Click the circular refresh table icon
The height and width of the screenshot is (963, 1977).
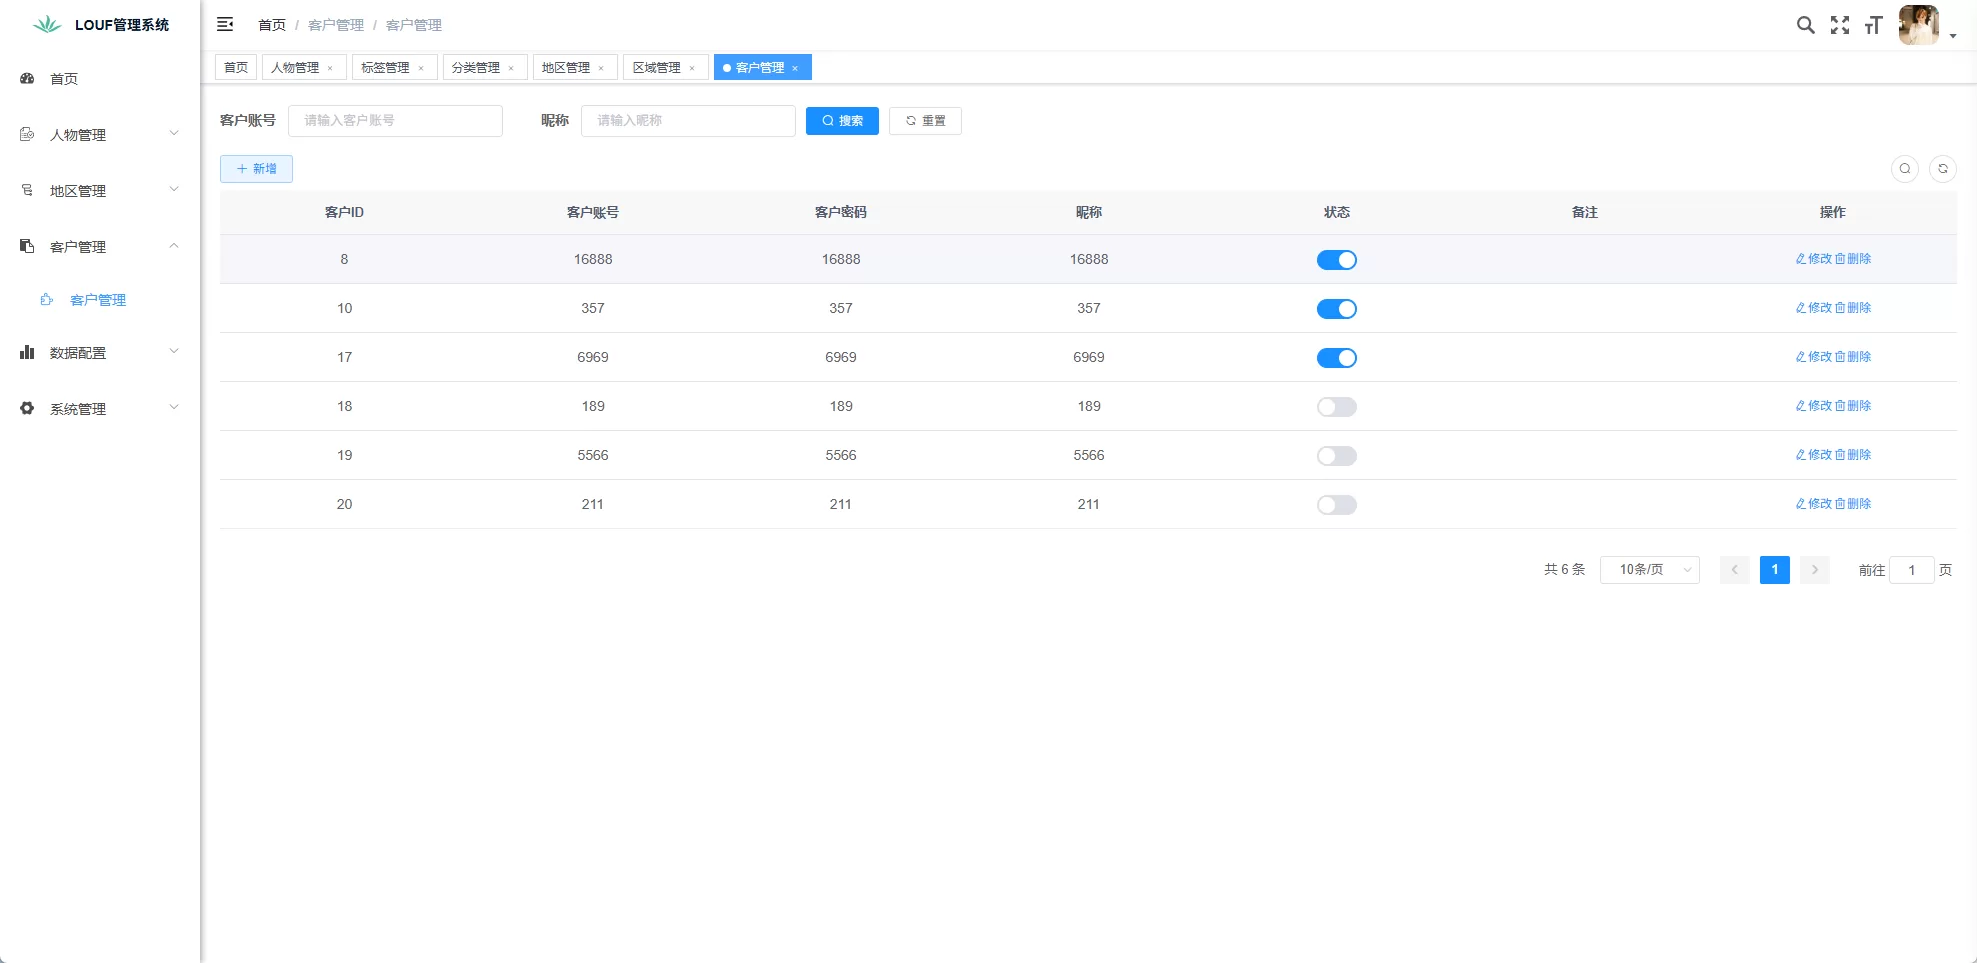[x=1942, y=169]
